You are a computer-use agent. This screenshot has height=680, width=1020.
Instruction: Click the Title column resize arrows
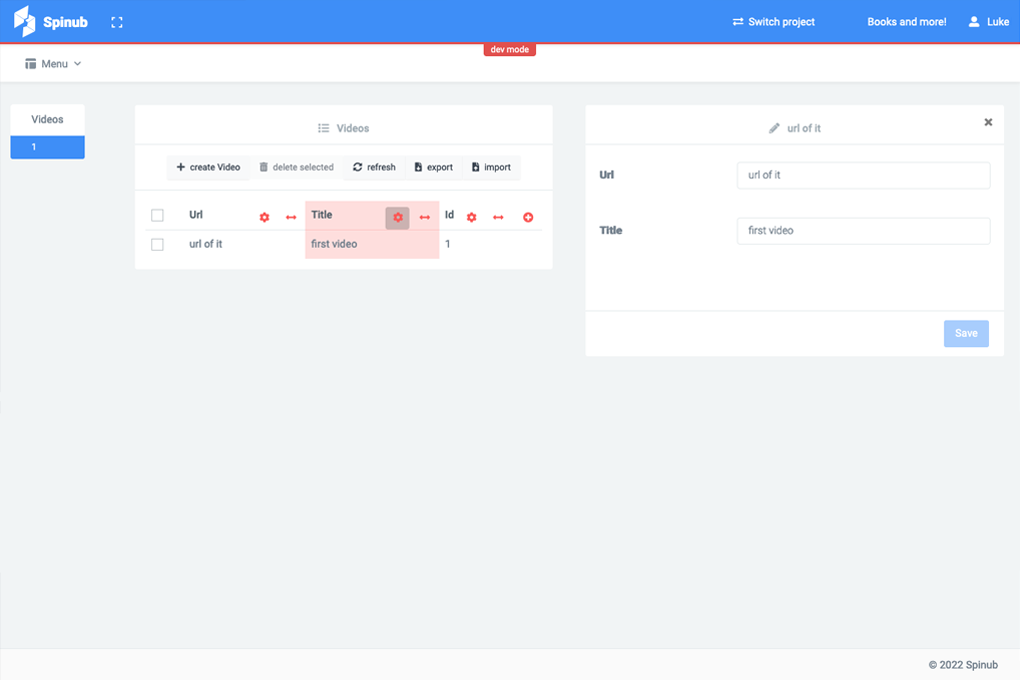[424, 217]
